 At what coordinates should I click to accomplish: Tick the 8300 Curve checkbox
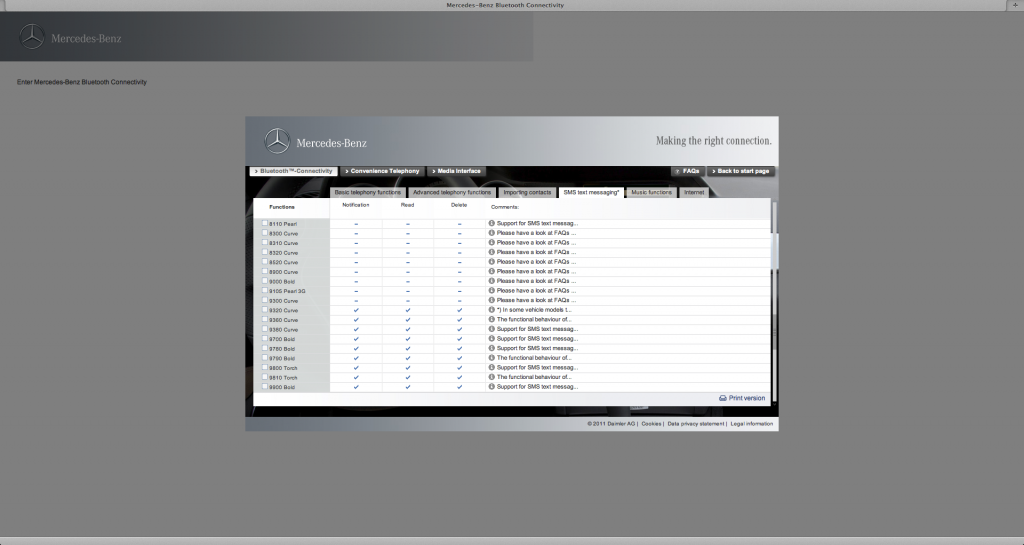click(265, 233)
